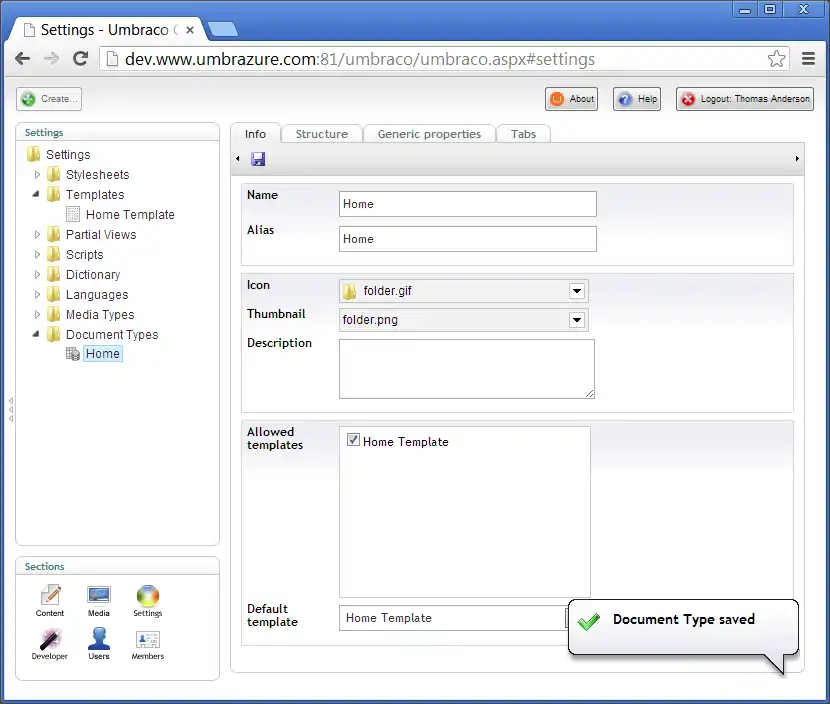Click the About button
The image size is (830, 704).
click(571, 99)
